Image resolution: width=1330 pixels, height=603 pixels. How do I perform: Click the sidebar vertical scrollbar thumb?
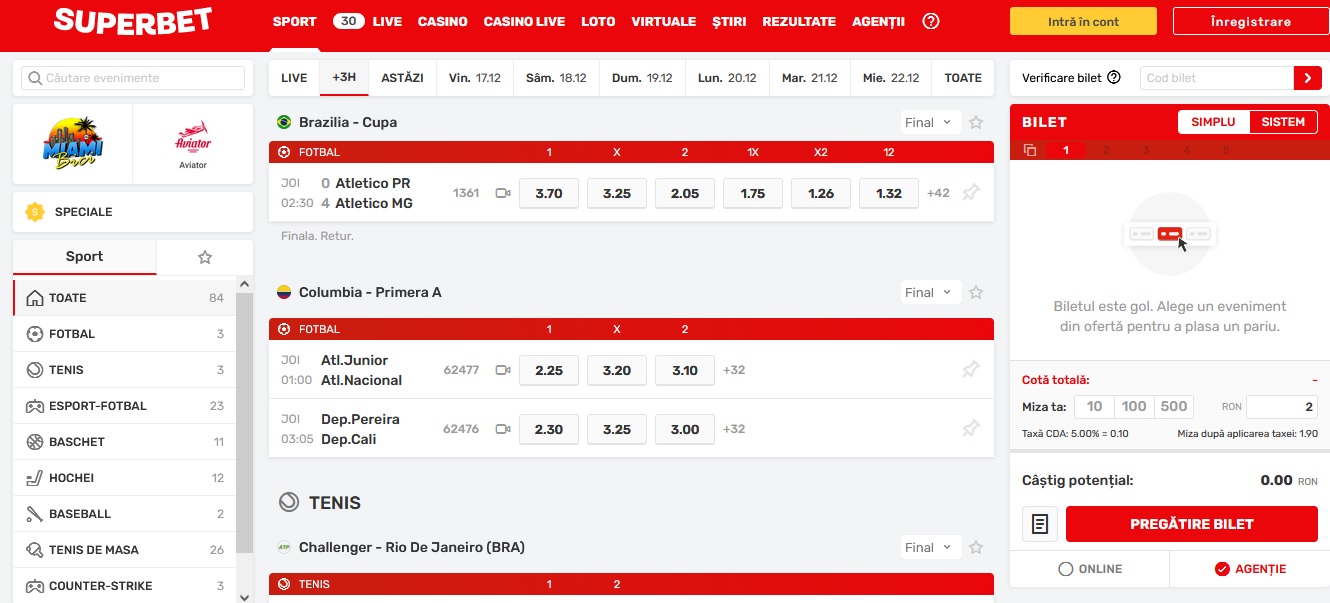[x=244, y=422]
